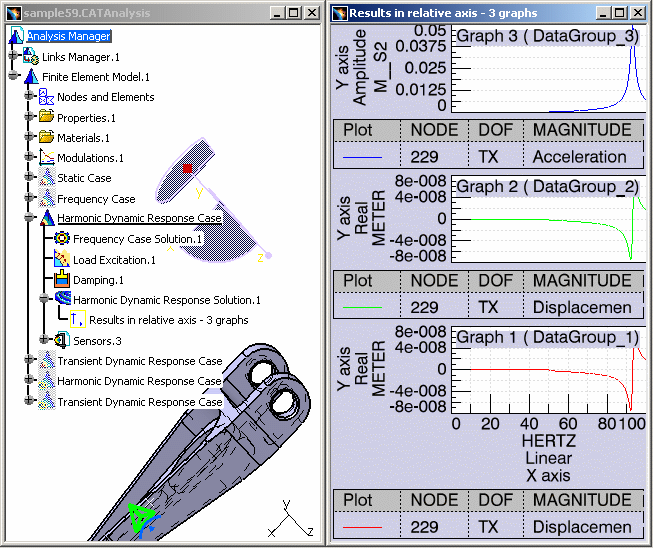
Task: Expand the Materials.1 node
Action: [28, 136]
